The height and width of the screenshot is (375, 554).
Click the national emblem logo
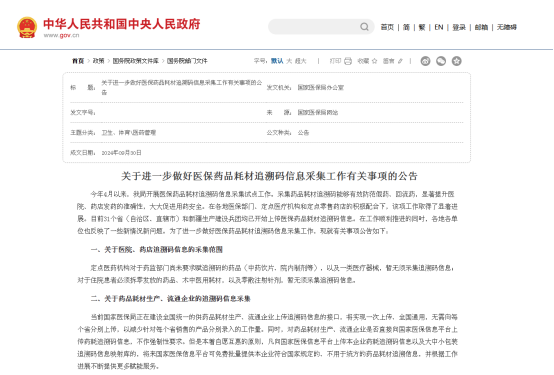[x=27, y=27]
